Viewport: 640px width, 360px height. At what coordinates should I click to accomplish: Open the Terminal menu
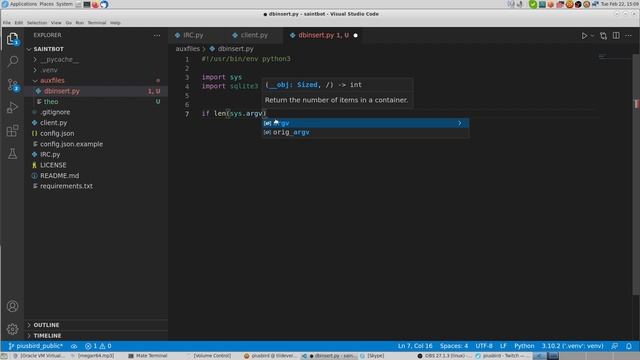pos(97,23)
